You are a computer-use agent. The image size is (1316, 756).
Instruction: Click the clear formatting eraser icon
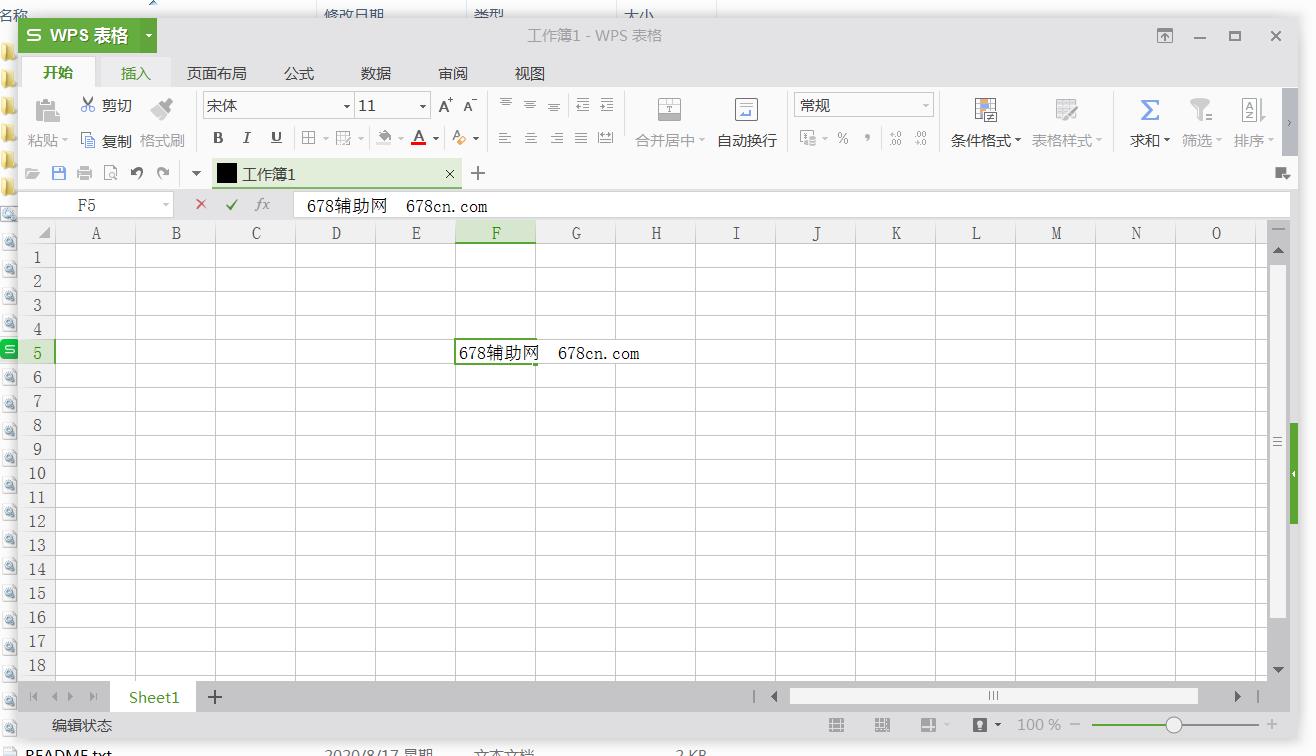pyautogui.click(x=458, y=138)
